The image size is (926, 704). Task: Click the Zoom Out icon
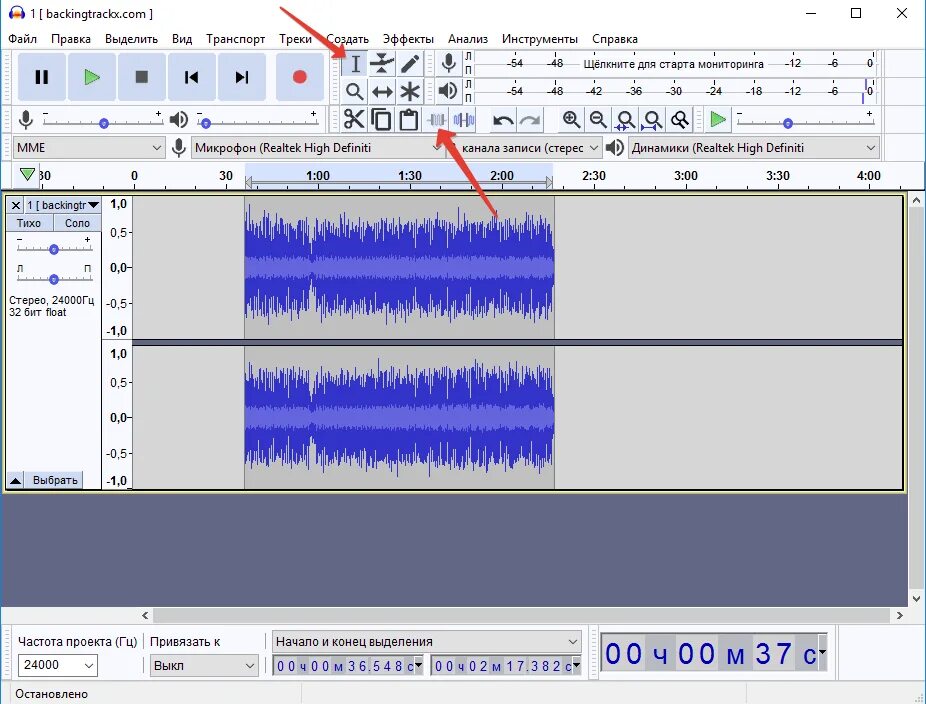pyautogui.click(x=598, y=120)
